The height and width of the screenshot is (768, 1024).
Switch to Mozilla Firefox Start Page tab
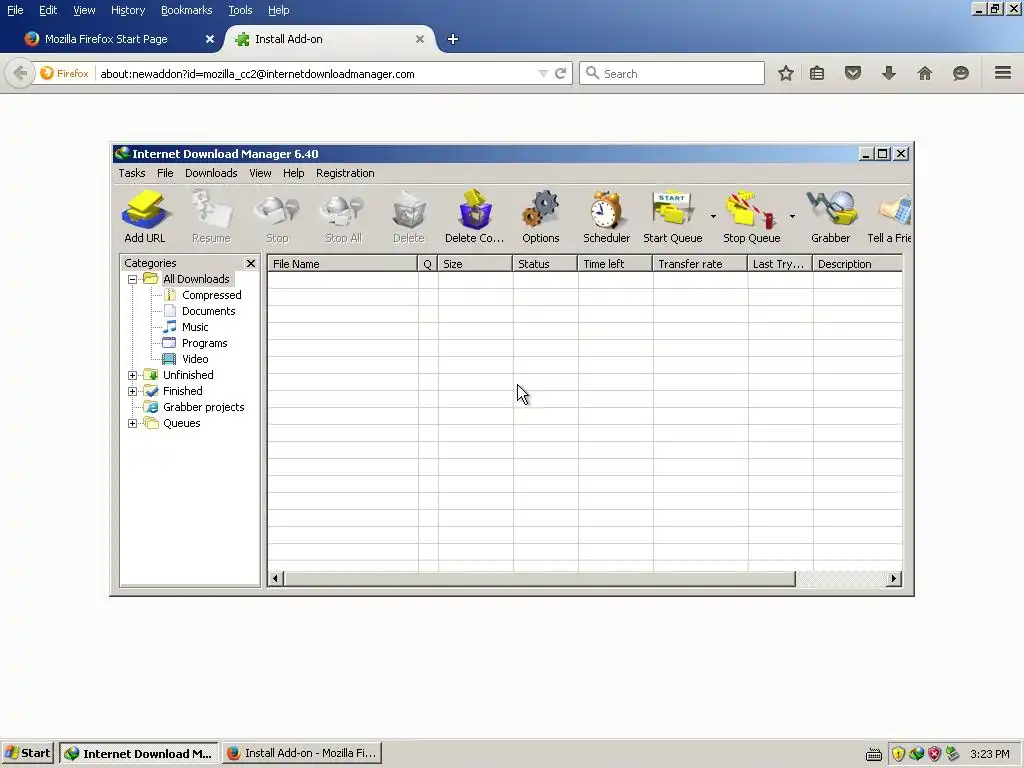[105, 39]
